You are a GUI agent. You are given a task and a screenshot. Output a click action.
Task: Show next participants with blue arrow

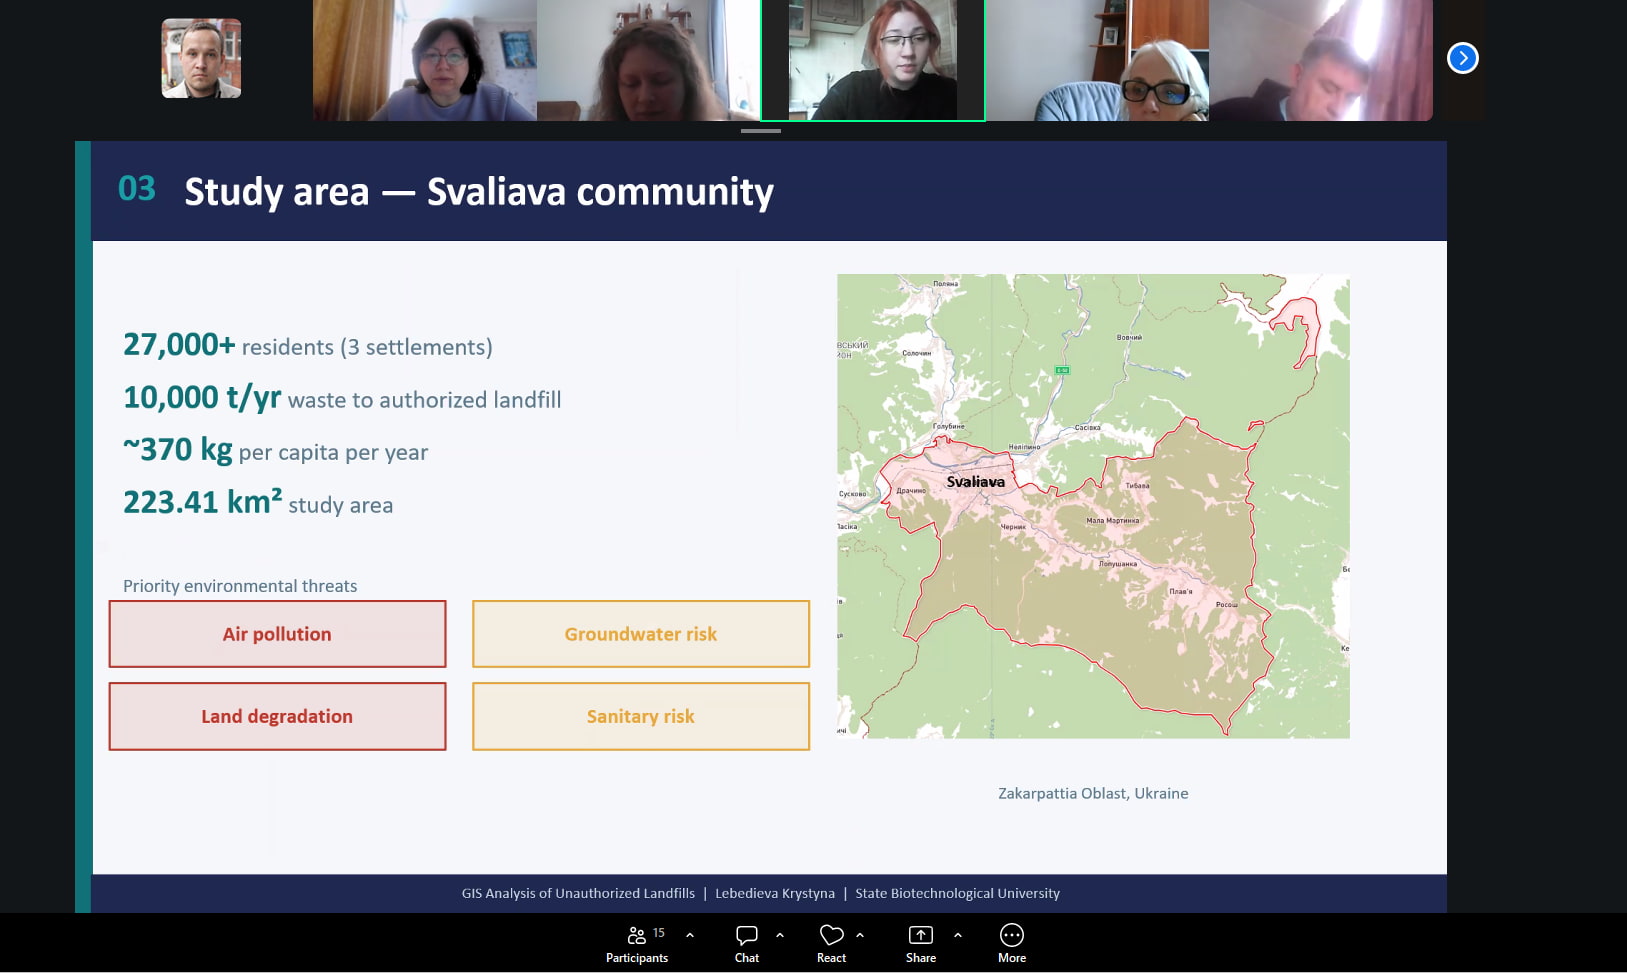pos(1462,58)
